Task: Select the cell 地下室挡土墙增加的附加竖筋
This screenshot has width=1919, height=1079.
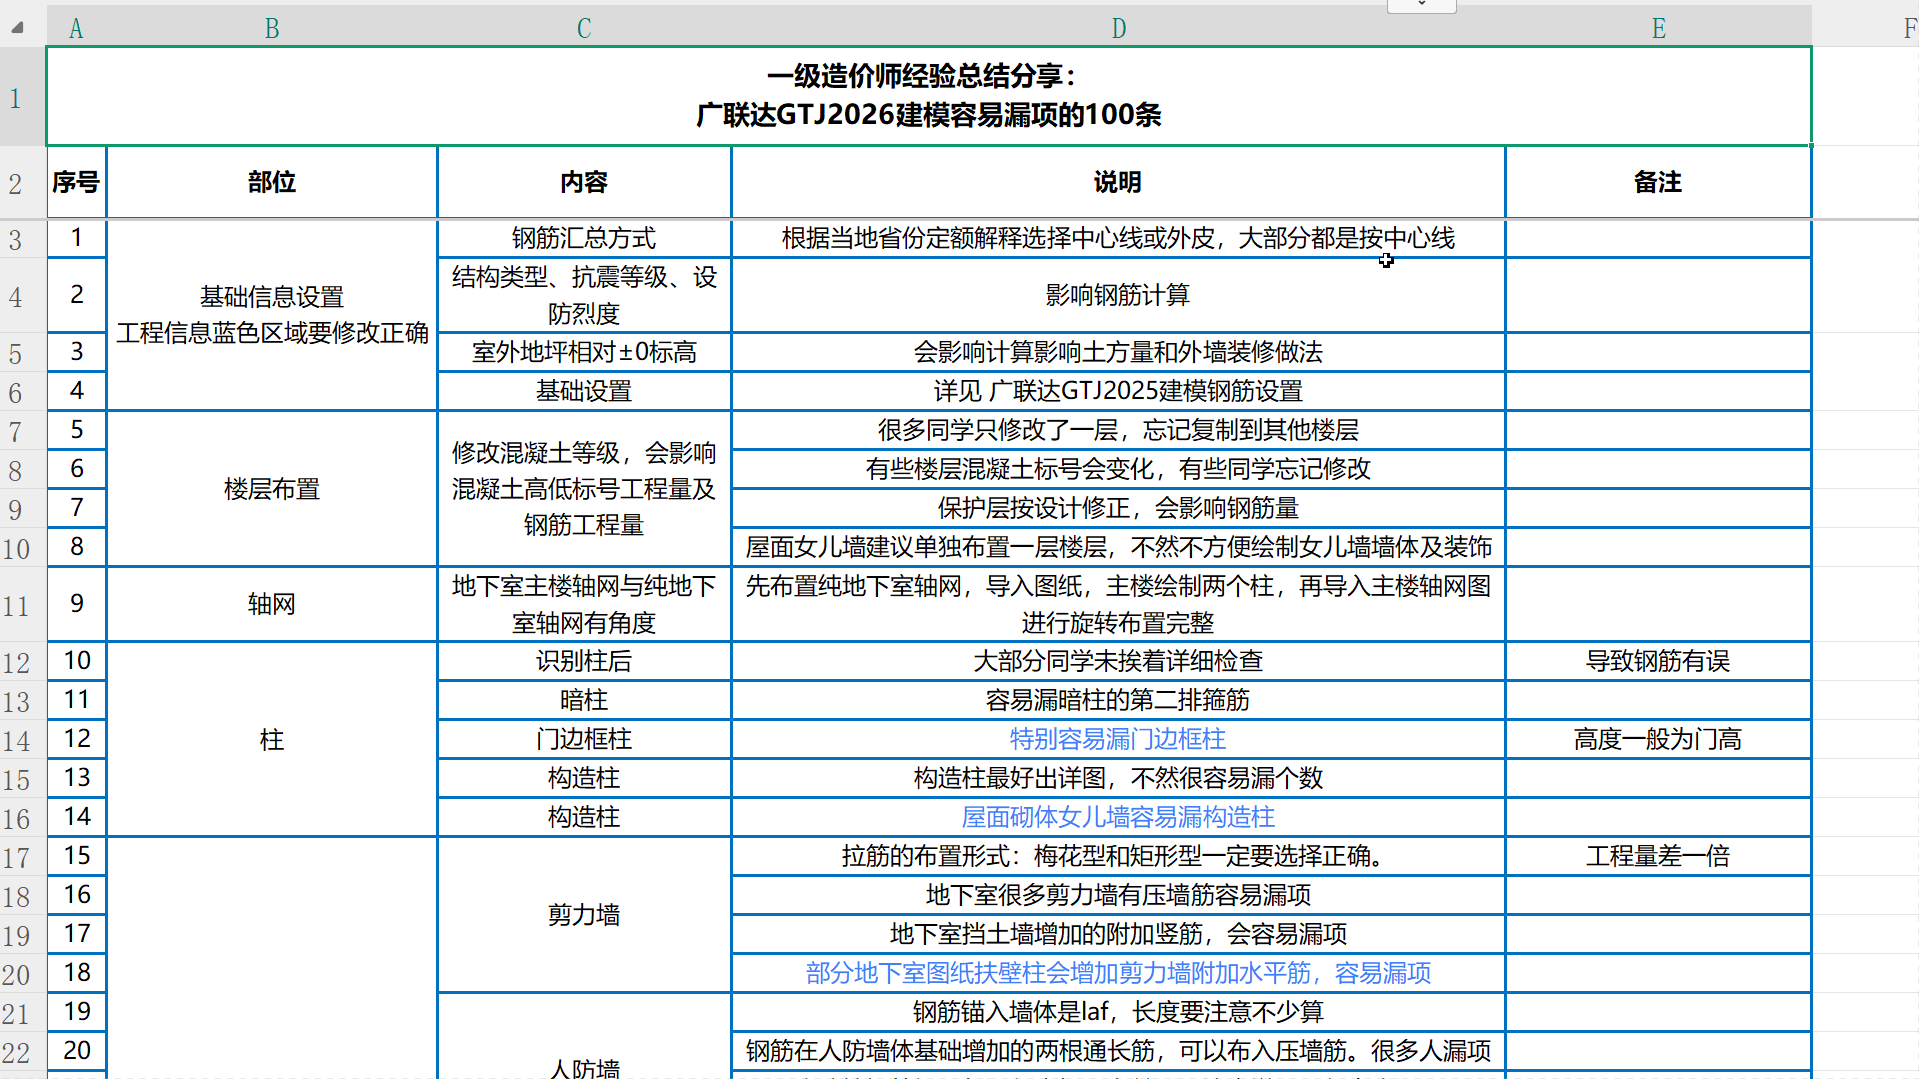Action: [1118, 934]
